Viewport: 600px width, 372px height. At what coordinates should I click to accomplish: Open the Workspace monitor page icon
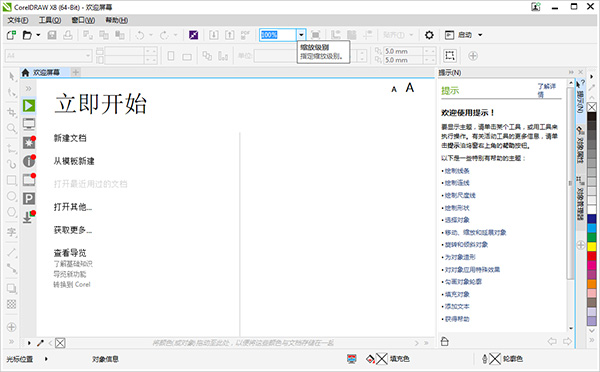coord(29,124)
